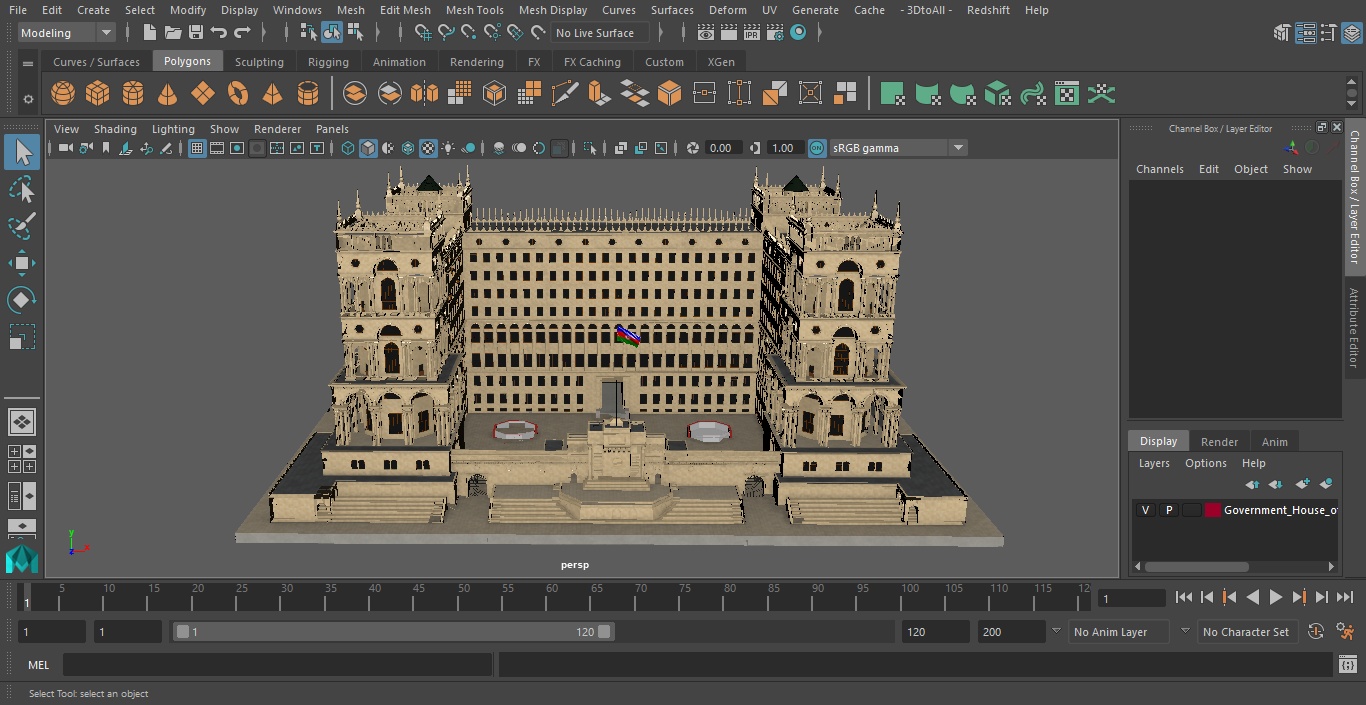Click the Government_House layer color swatch
This screenshot has height=705, width=1366.
tap(1213, 510)
